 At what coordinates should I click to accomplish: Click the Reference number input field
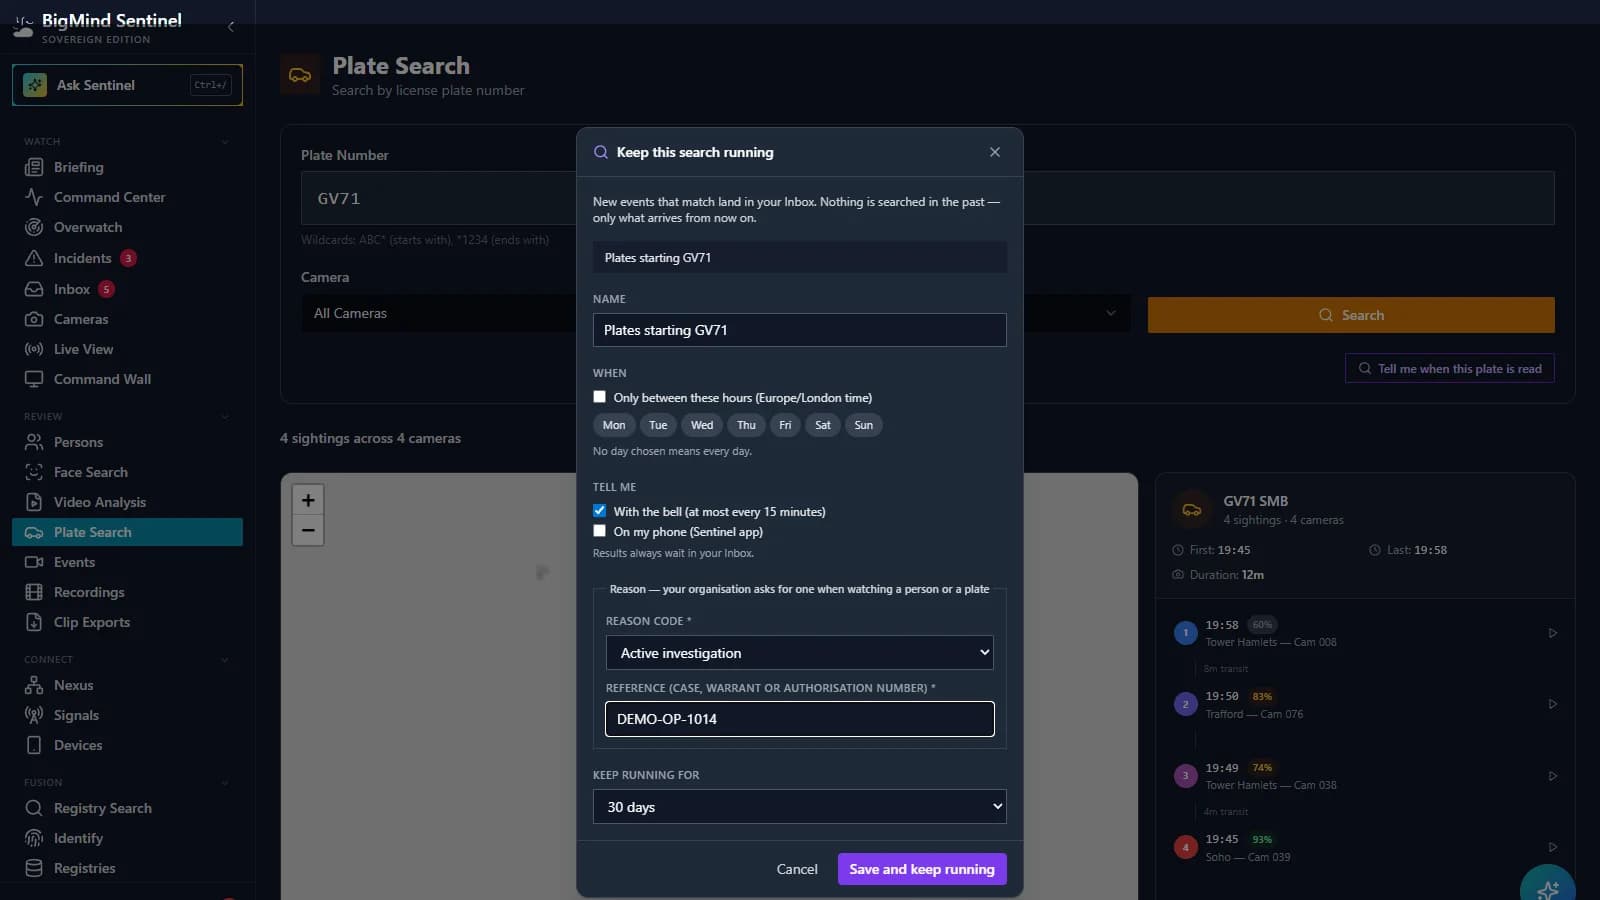click(800, 719)
